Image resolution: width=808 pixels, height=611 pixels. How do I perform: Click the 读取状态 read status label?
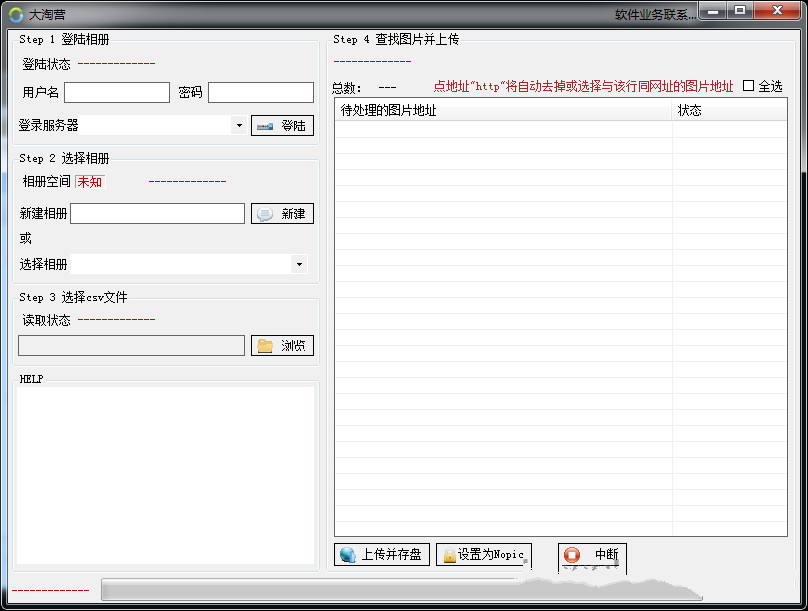[46, 320]
